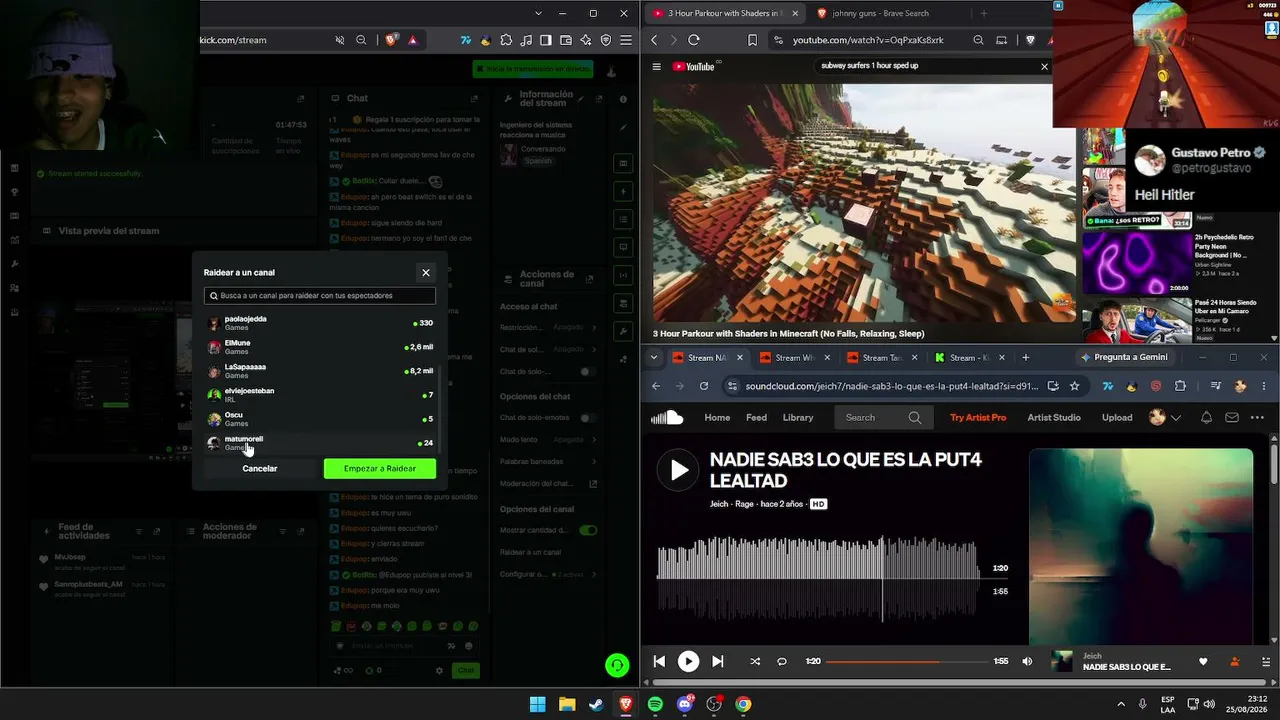Seek on the SoundCloud bottom progress bar

click(x=908, y=661)
